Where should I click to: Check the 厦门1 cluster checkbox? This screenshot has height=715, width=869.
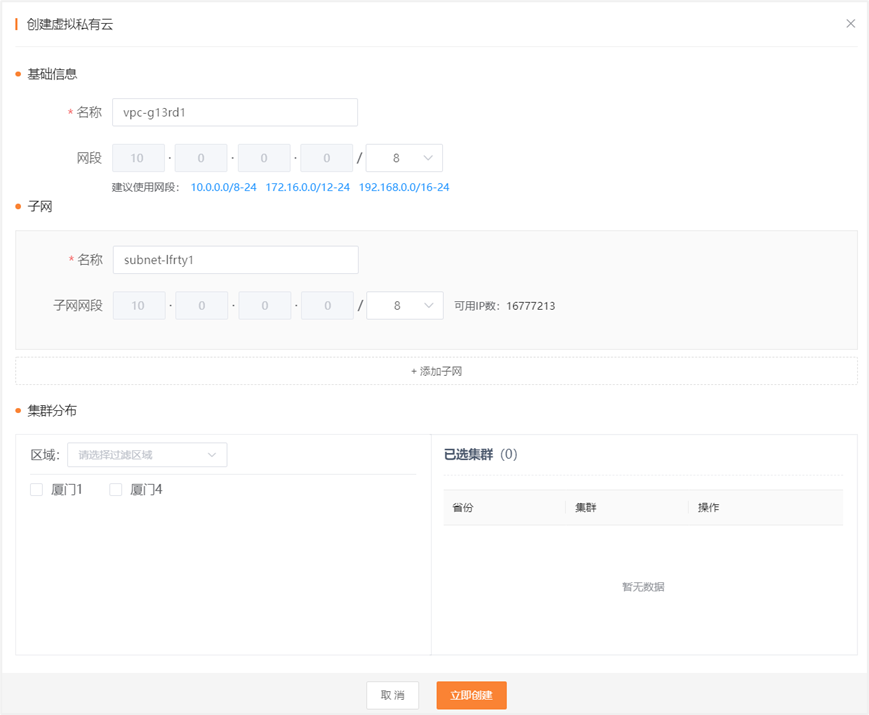pyautogui.click(x=37, y=489)
